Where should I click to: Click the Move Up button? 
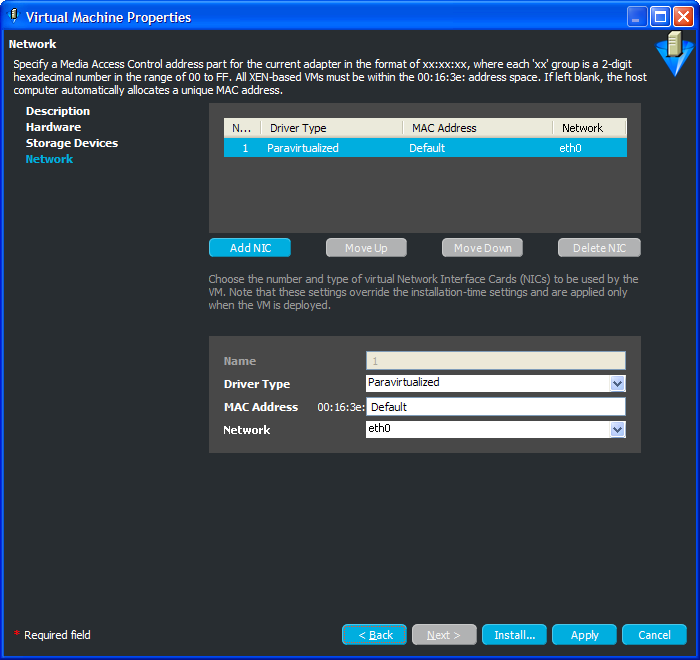tap(366, 248)
